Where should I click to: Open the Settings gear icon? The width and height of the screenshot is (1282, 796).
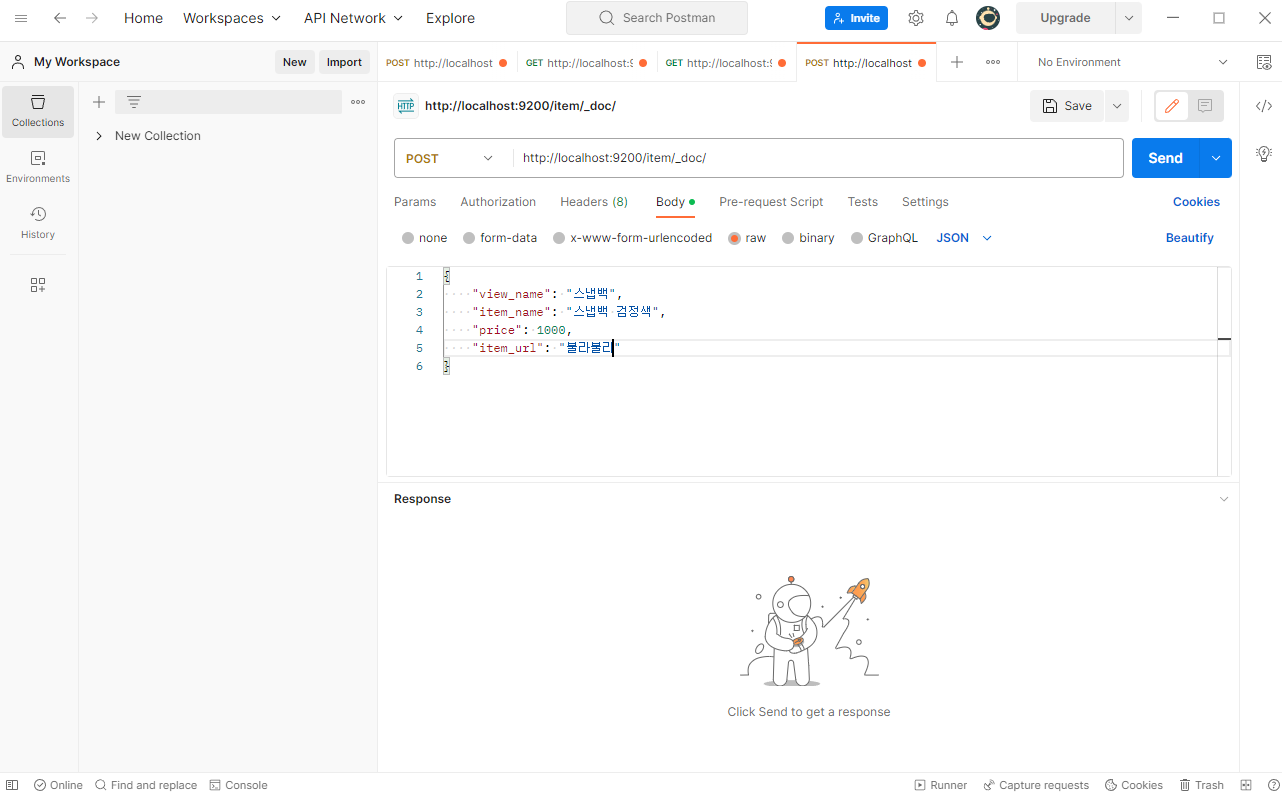click(916, 18)
